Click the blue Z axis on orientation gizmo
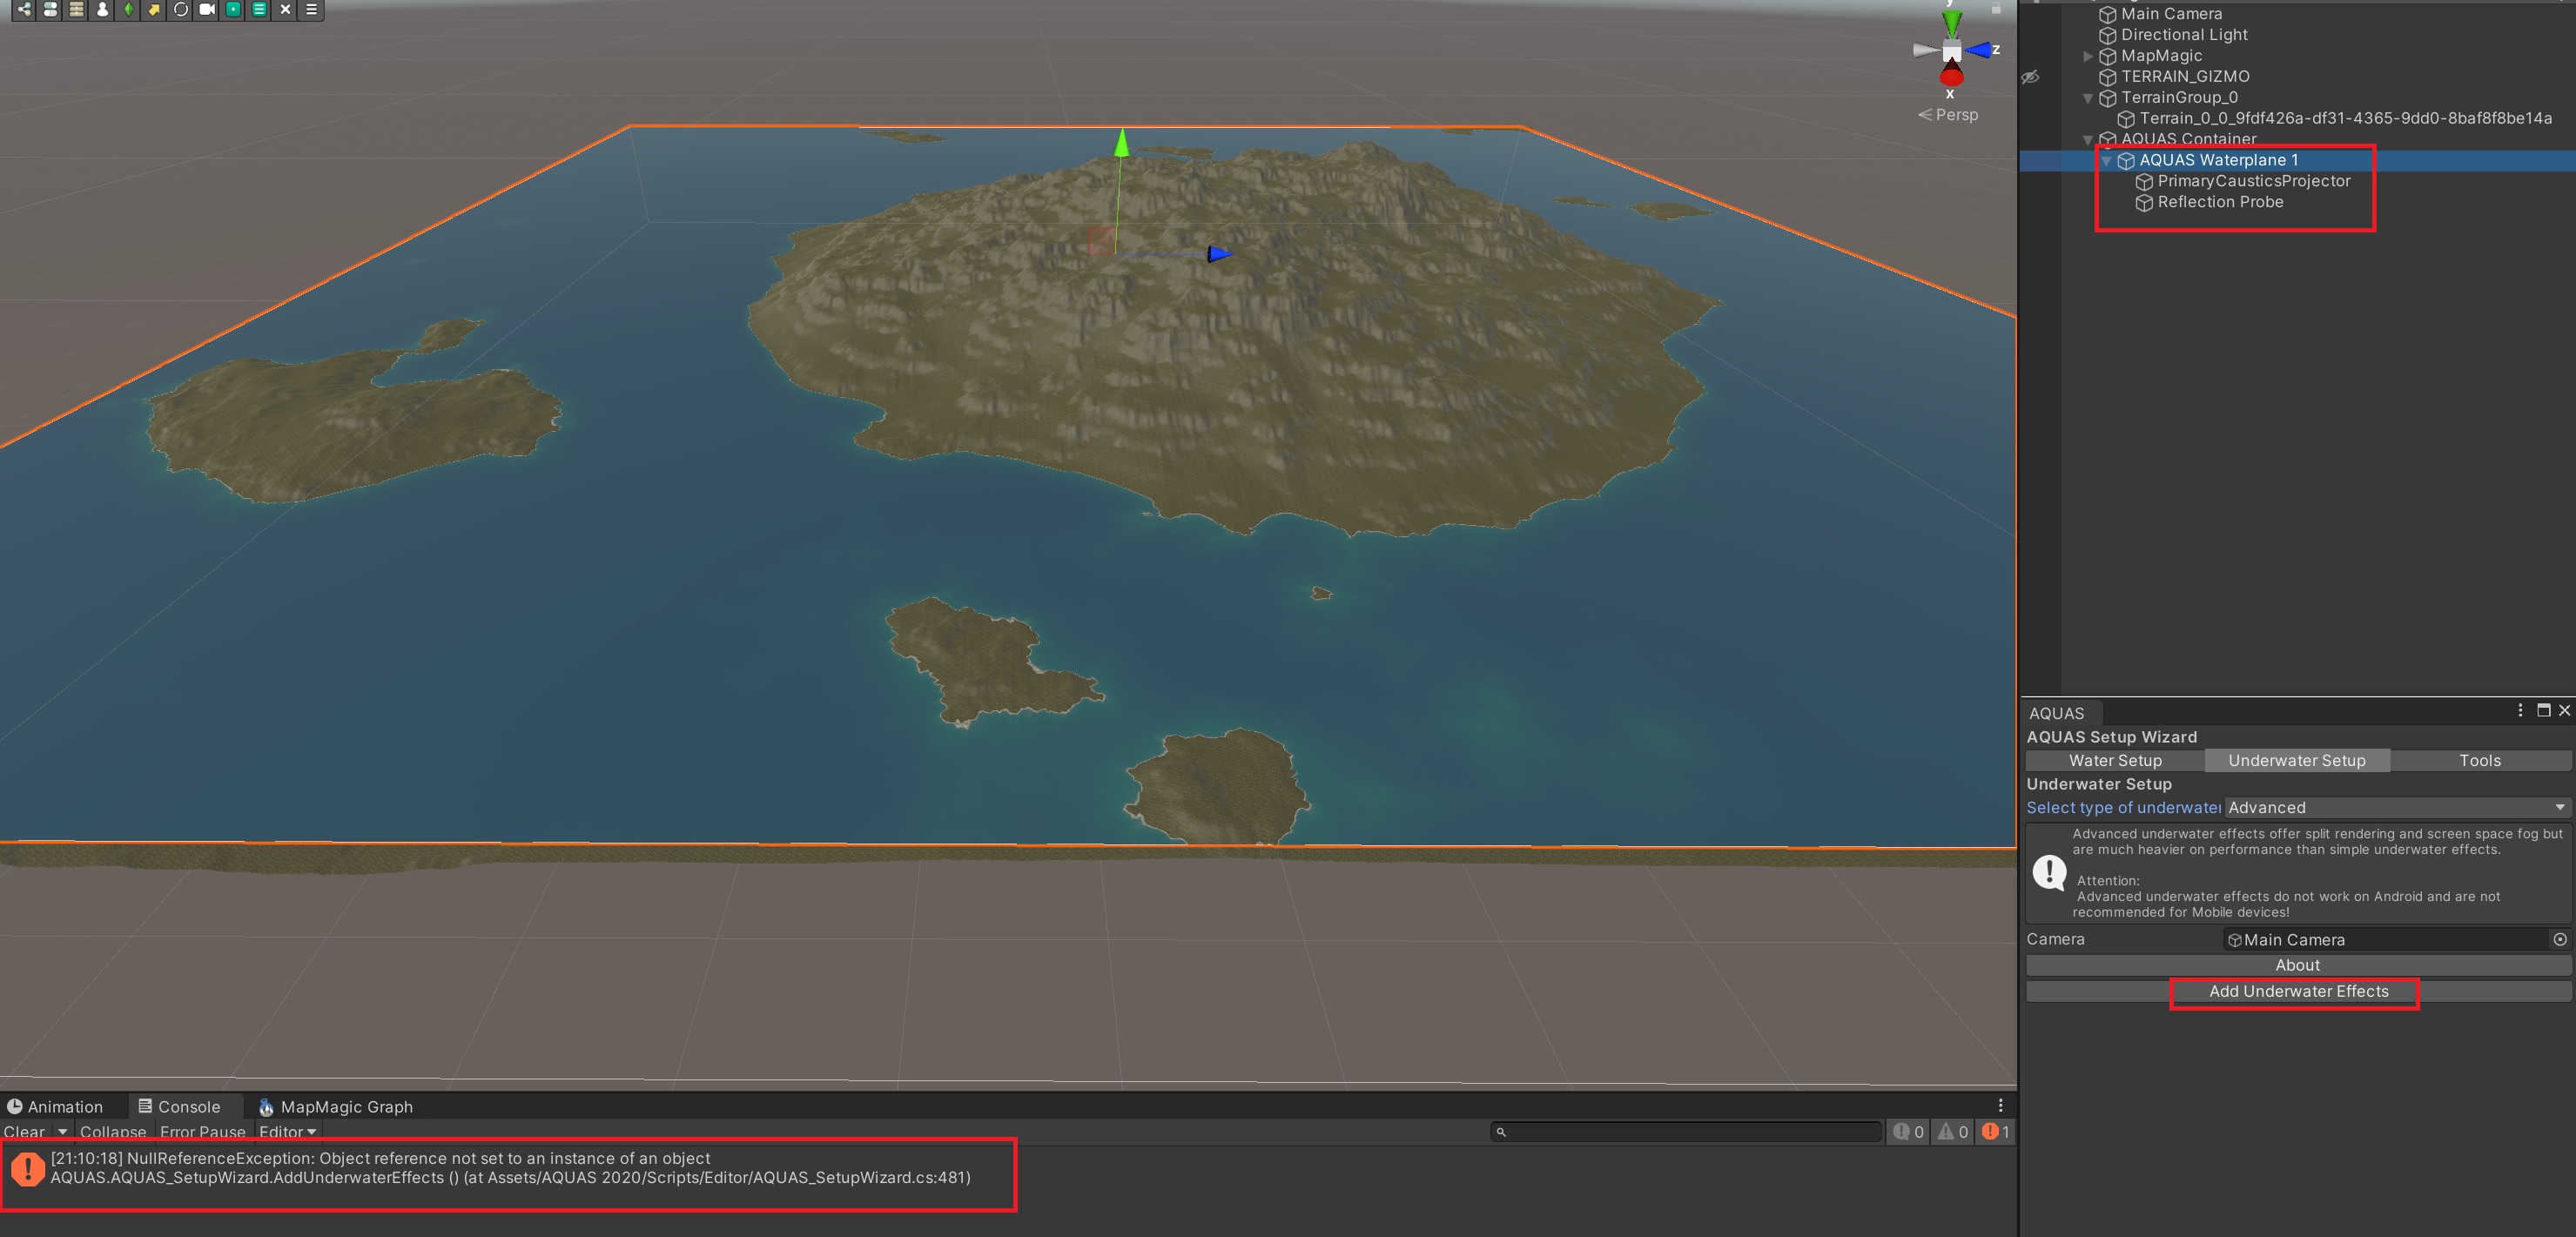Screen dimensions: 2576x1237 (x=1981, y=49)
